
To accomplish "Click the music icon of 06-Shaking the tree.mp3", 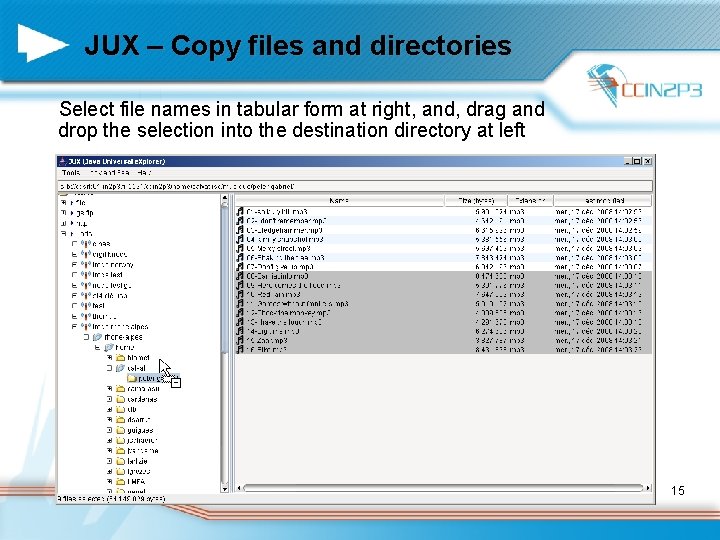I will pos(240,258).
